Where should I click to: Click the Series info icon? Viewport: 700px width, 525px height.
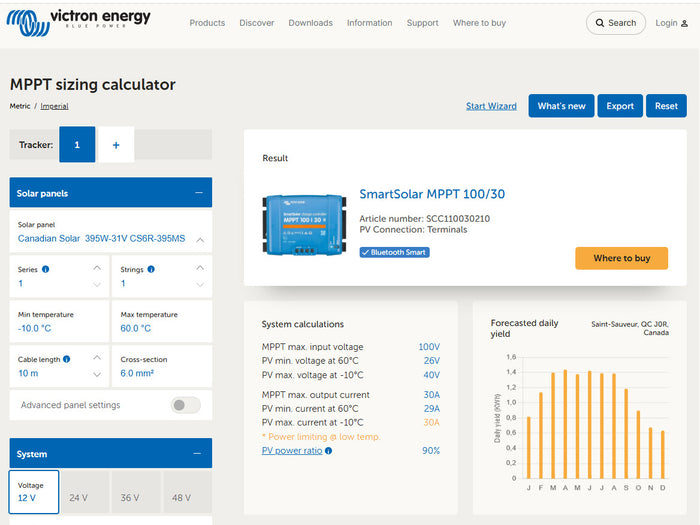point(46,269)
